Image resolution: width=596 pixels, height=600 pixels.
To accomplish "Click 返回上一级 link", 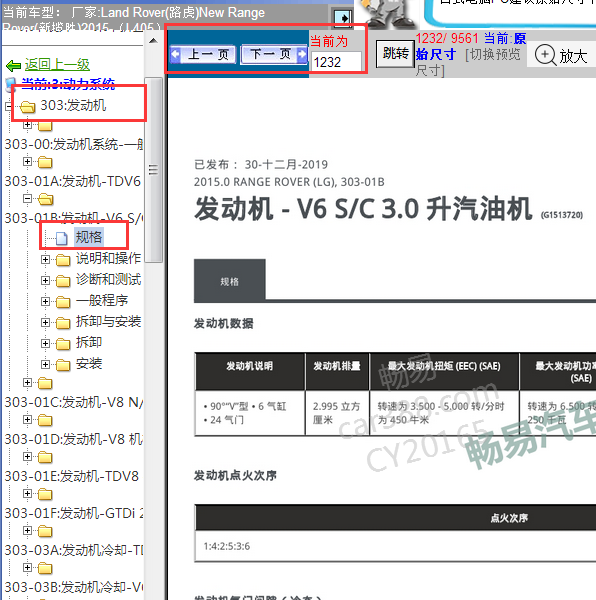I will (57, 64).
